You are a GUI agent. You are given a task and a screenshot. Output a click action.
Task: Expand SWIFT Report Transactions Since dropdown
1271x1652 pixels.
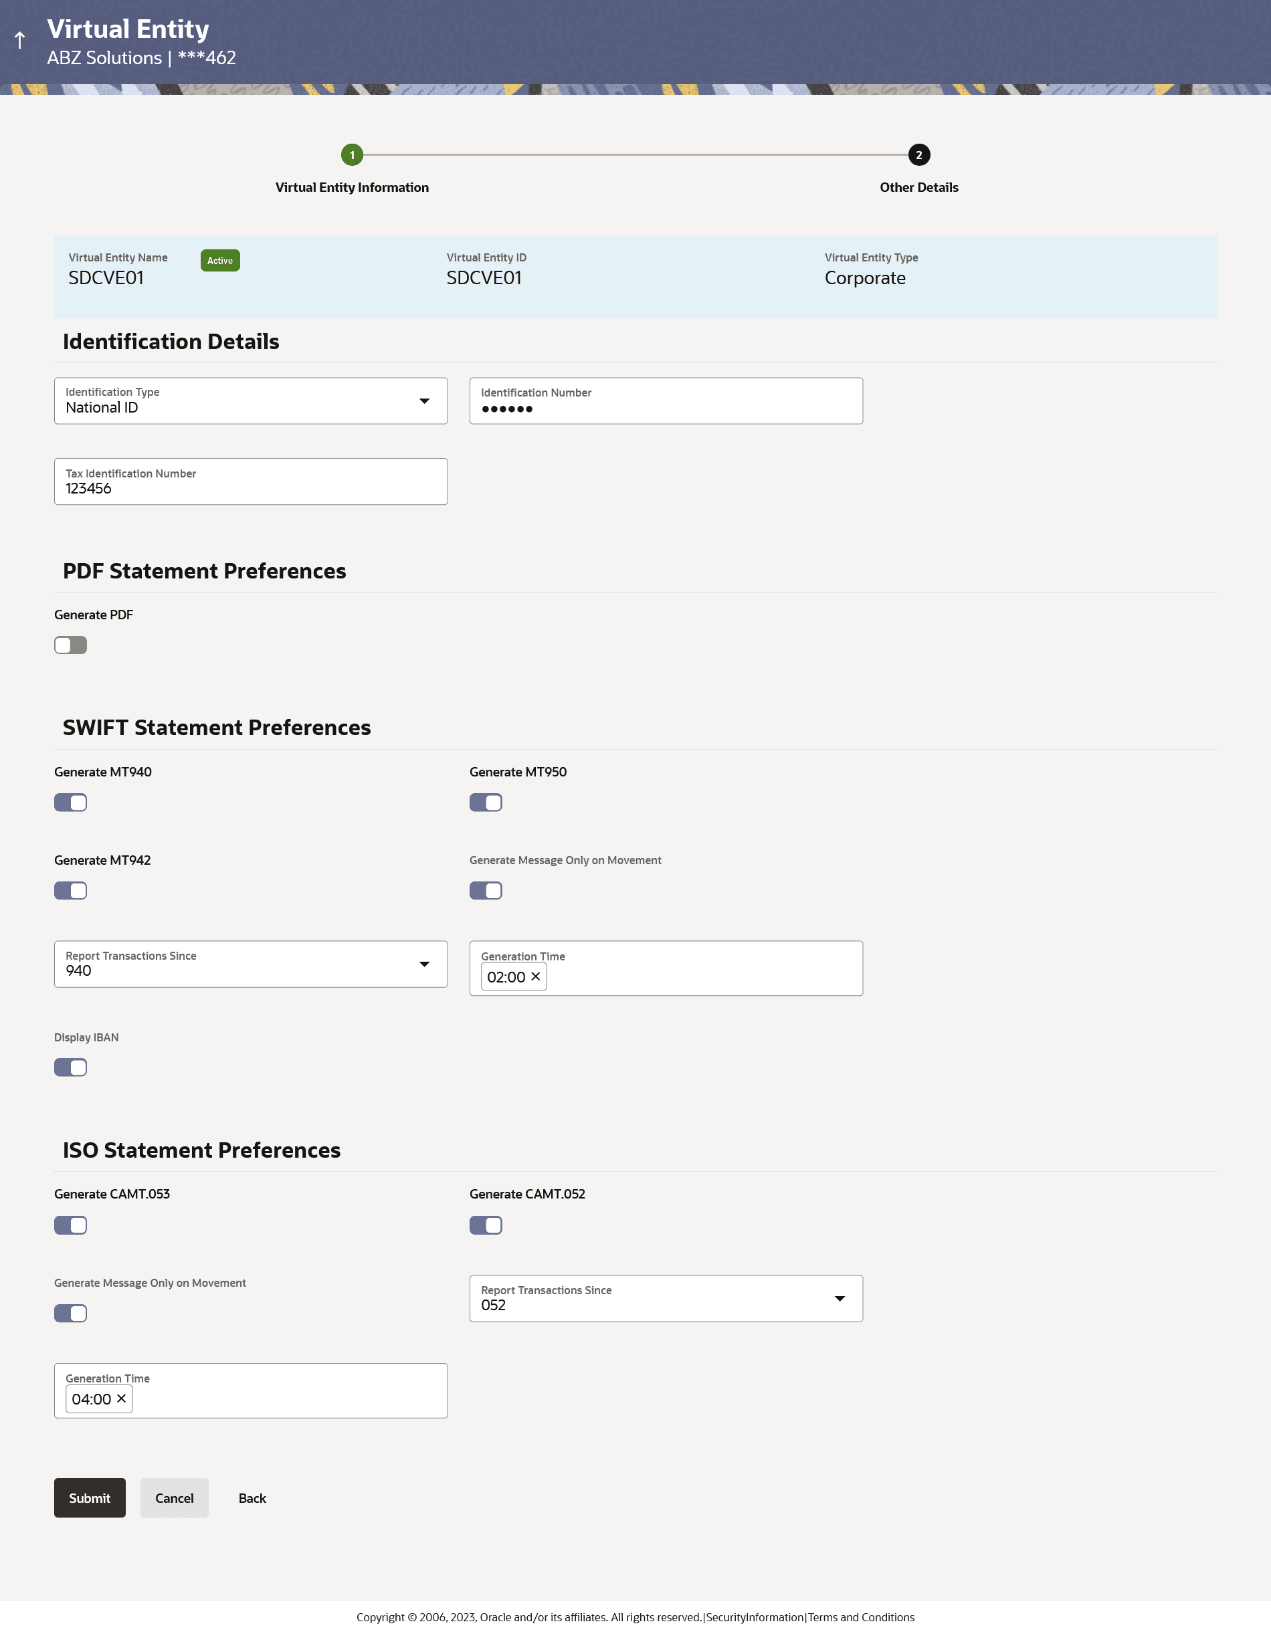tap(250, 964)
